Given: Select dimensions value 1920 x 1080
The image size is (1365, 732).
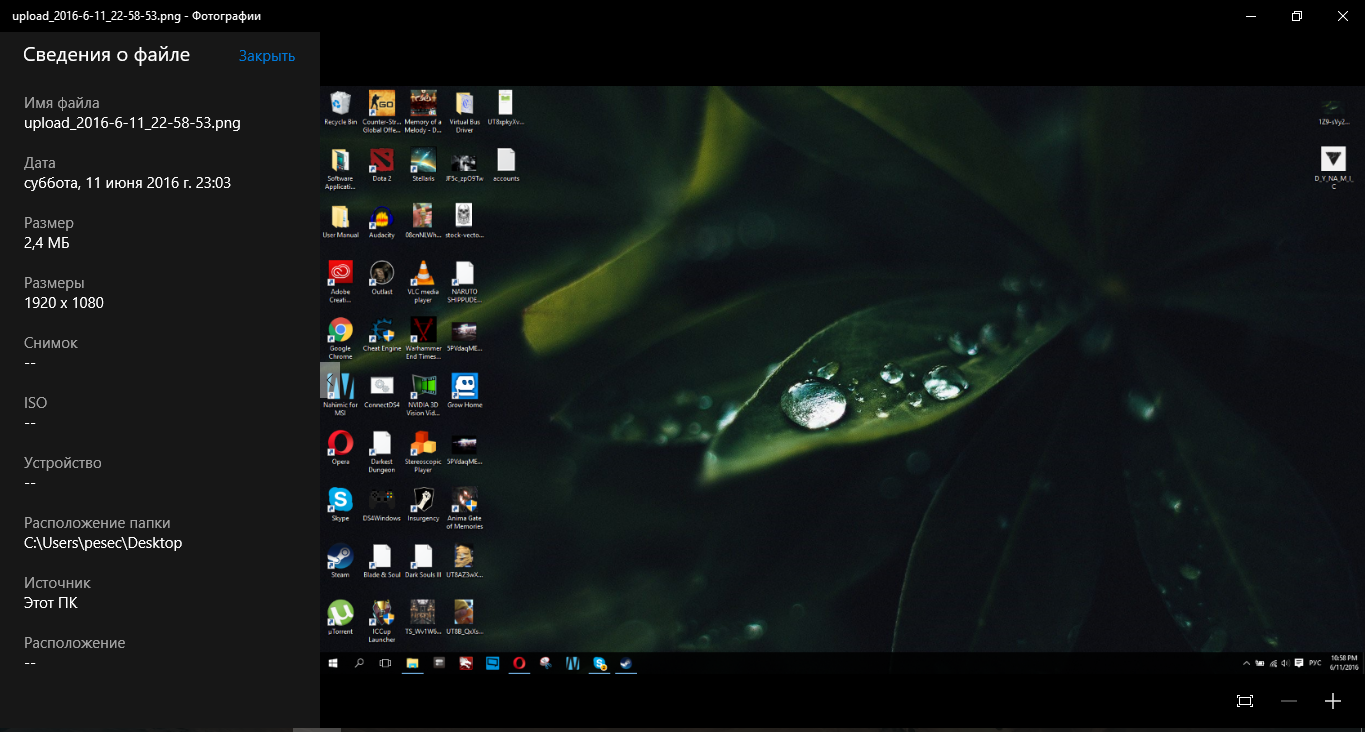Looking at the screenshot, I should point(64,303).
